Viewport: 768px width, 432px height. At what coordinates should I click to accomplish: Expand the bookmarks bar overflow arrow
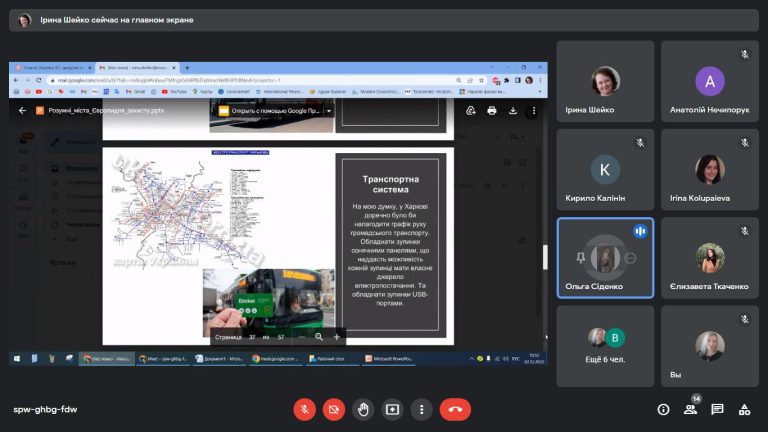tap(540, 92)
